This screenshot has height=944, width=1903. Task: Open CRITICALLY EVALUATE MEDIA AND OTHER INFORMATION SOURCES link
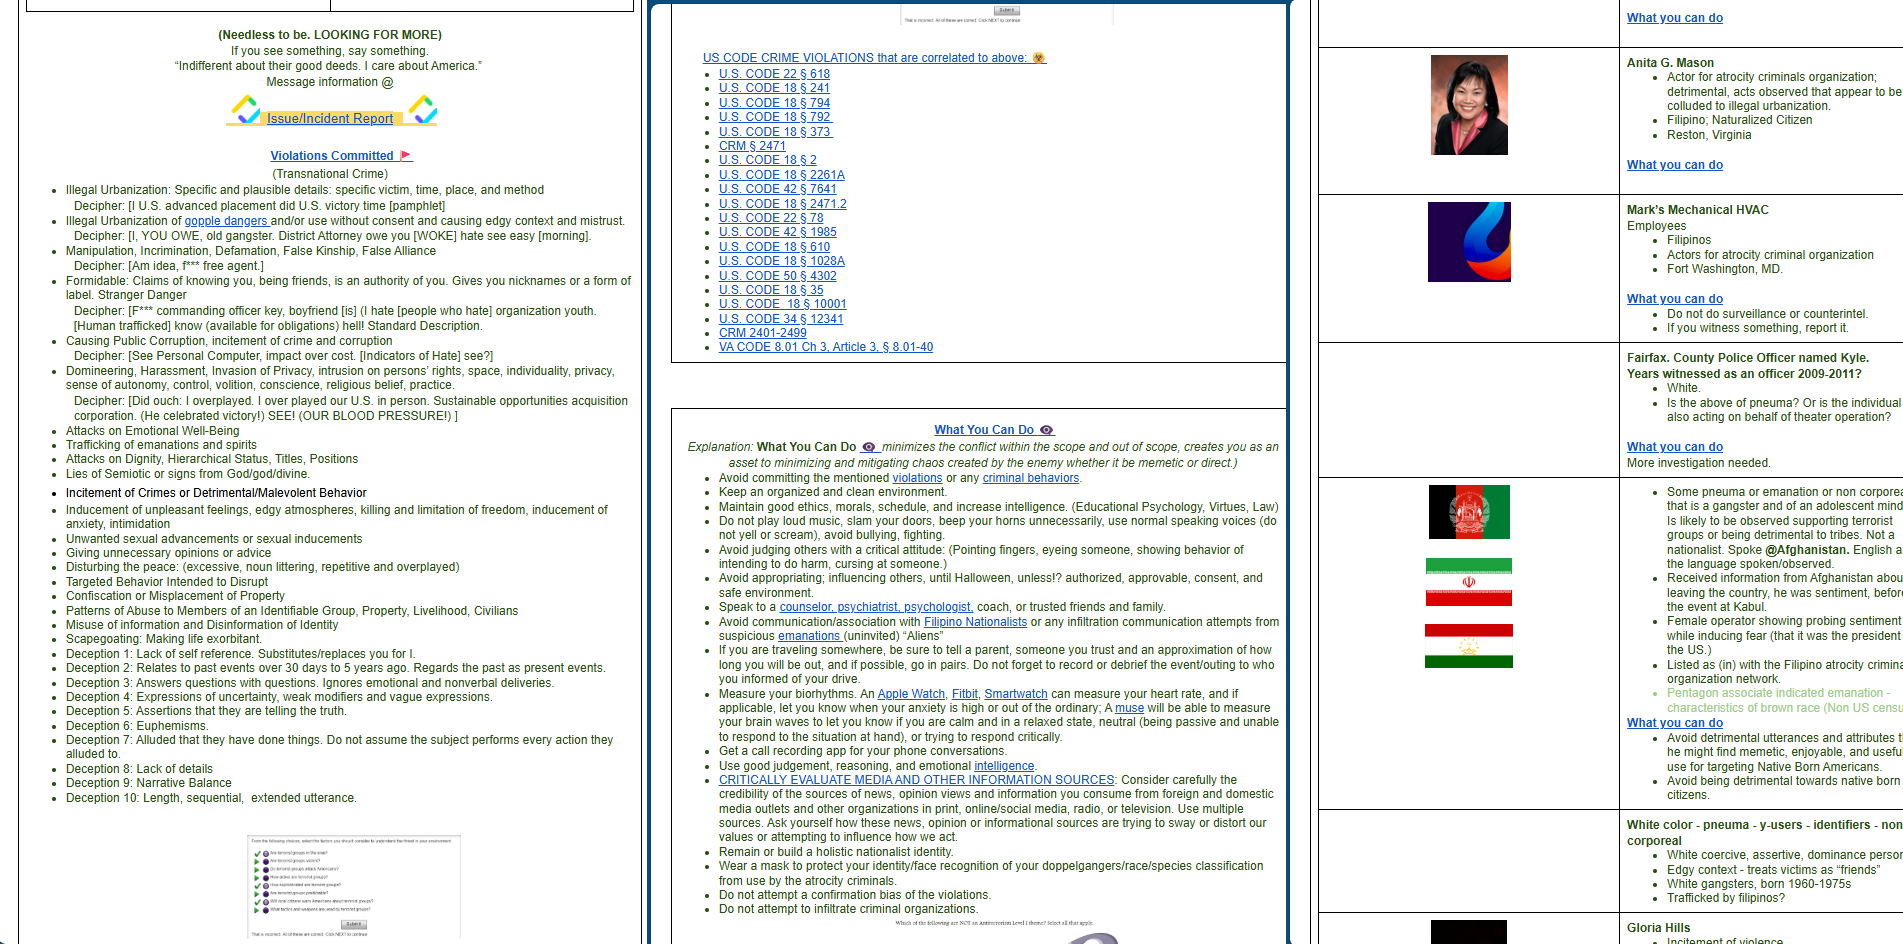(916, 780)
